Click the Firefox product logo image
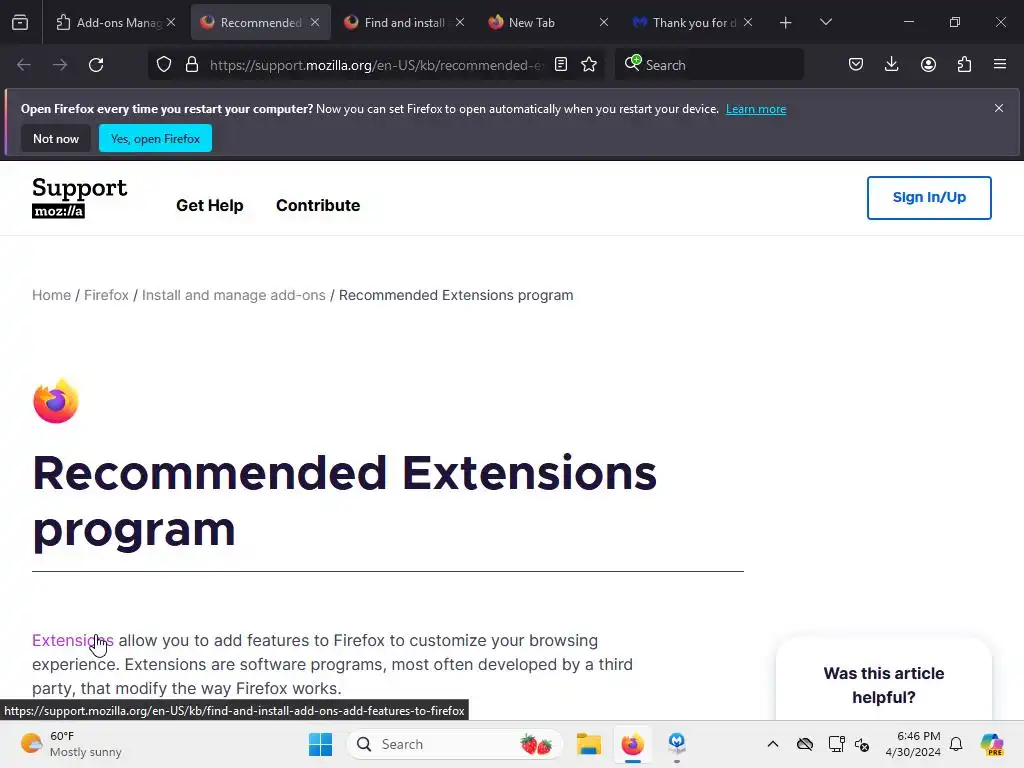The width and height of the screenshot is (1024, 768). click(x=56, y=401)
